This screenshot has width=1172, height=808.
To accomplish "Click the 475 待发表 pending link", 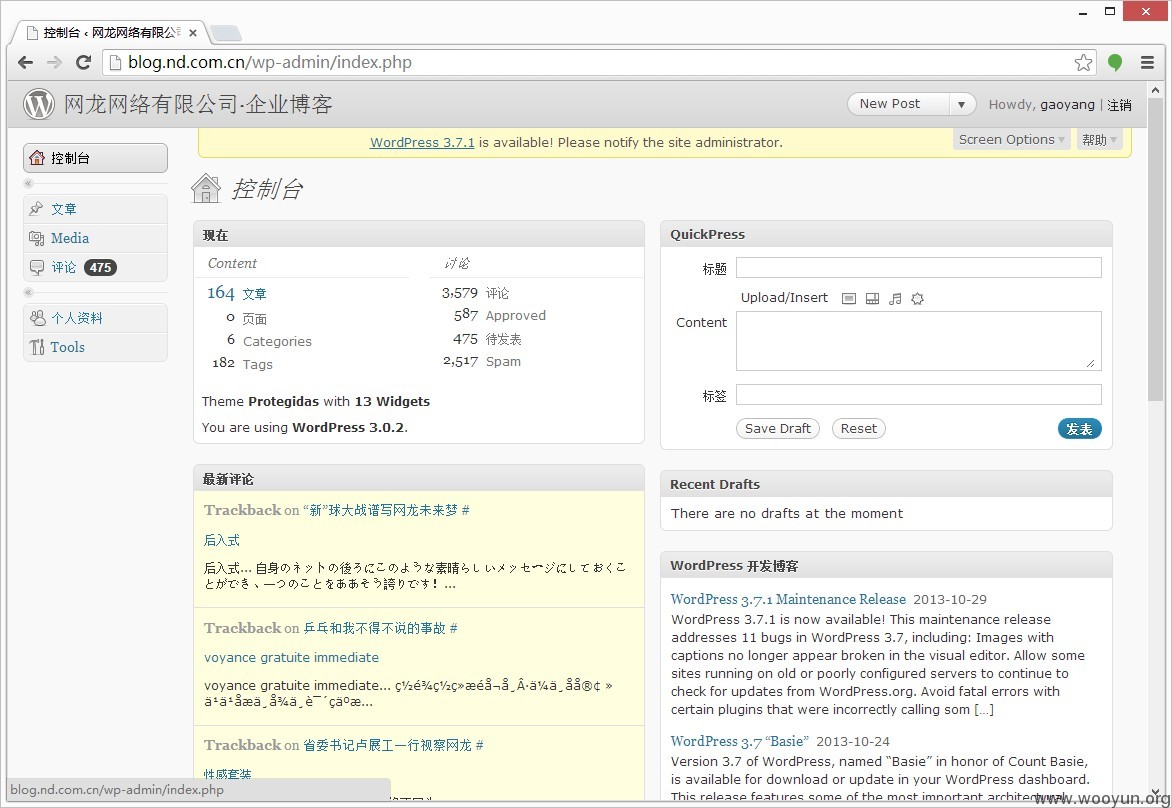I will [487, 339].
